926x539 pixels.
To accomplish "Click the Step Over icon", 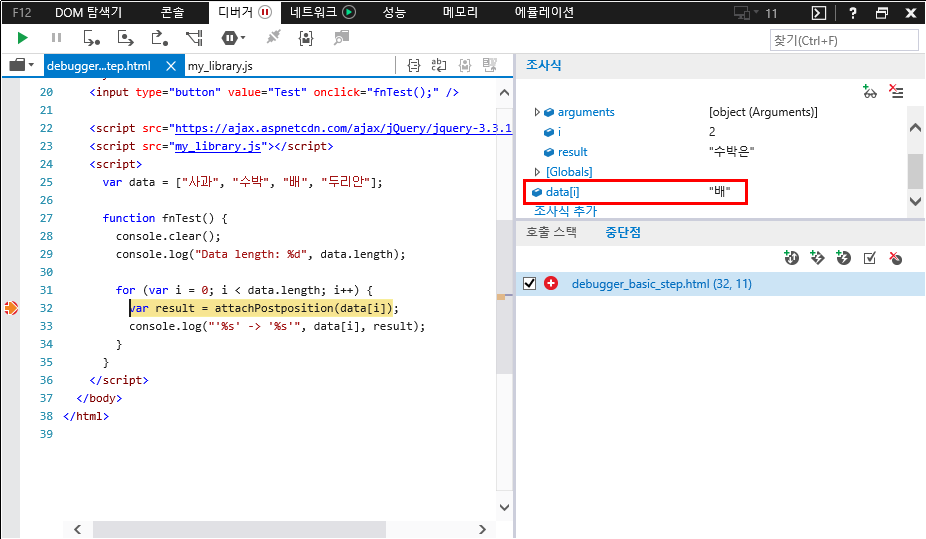I will point(126,38).
